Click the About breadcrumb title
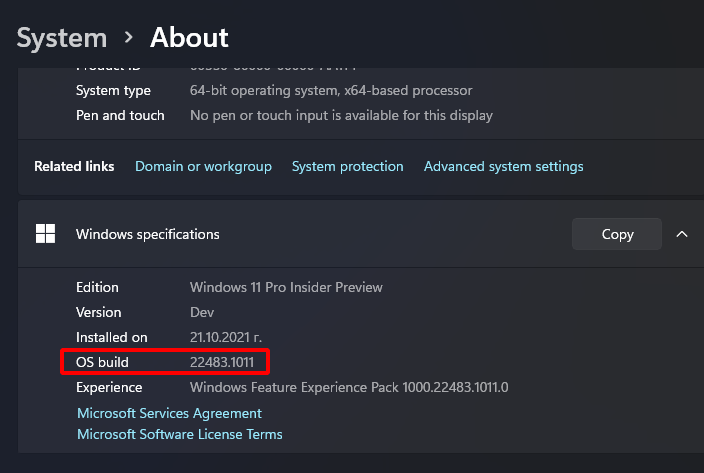Viewport: 704px width, 473px height. point(189,37)
